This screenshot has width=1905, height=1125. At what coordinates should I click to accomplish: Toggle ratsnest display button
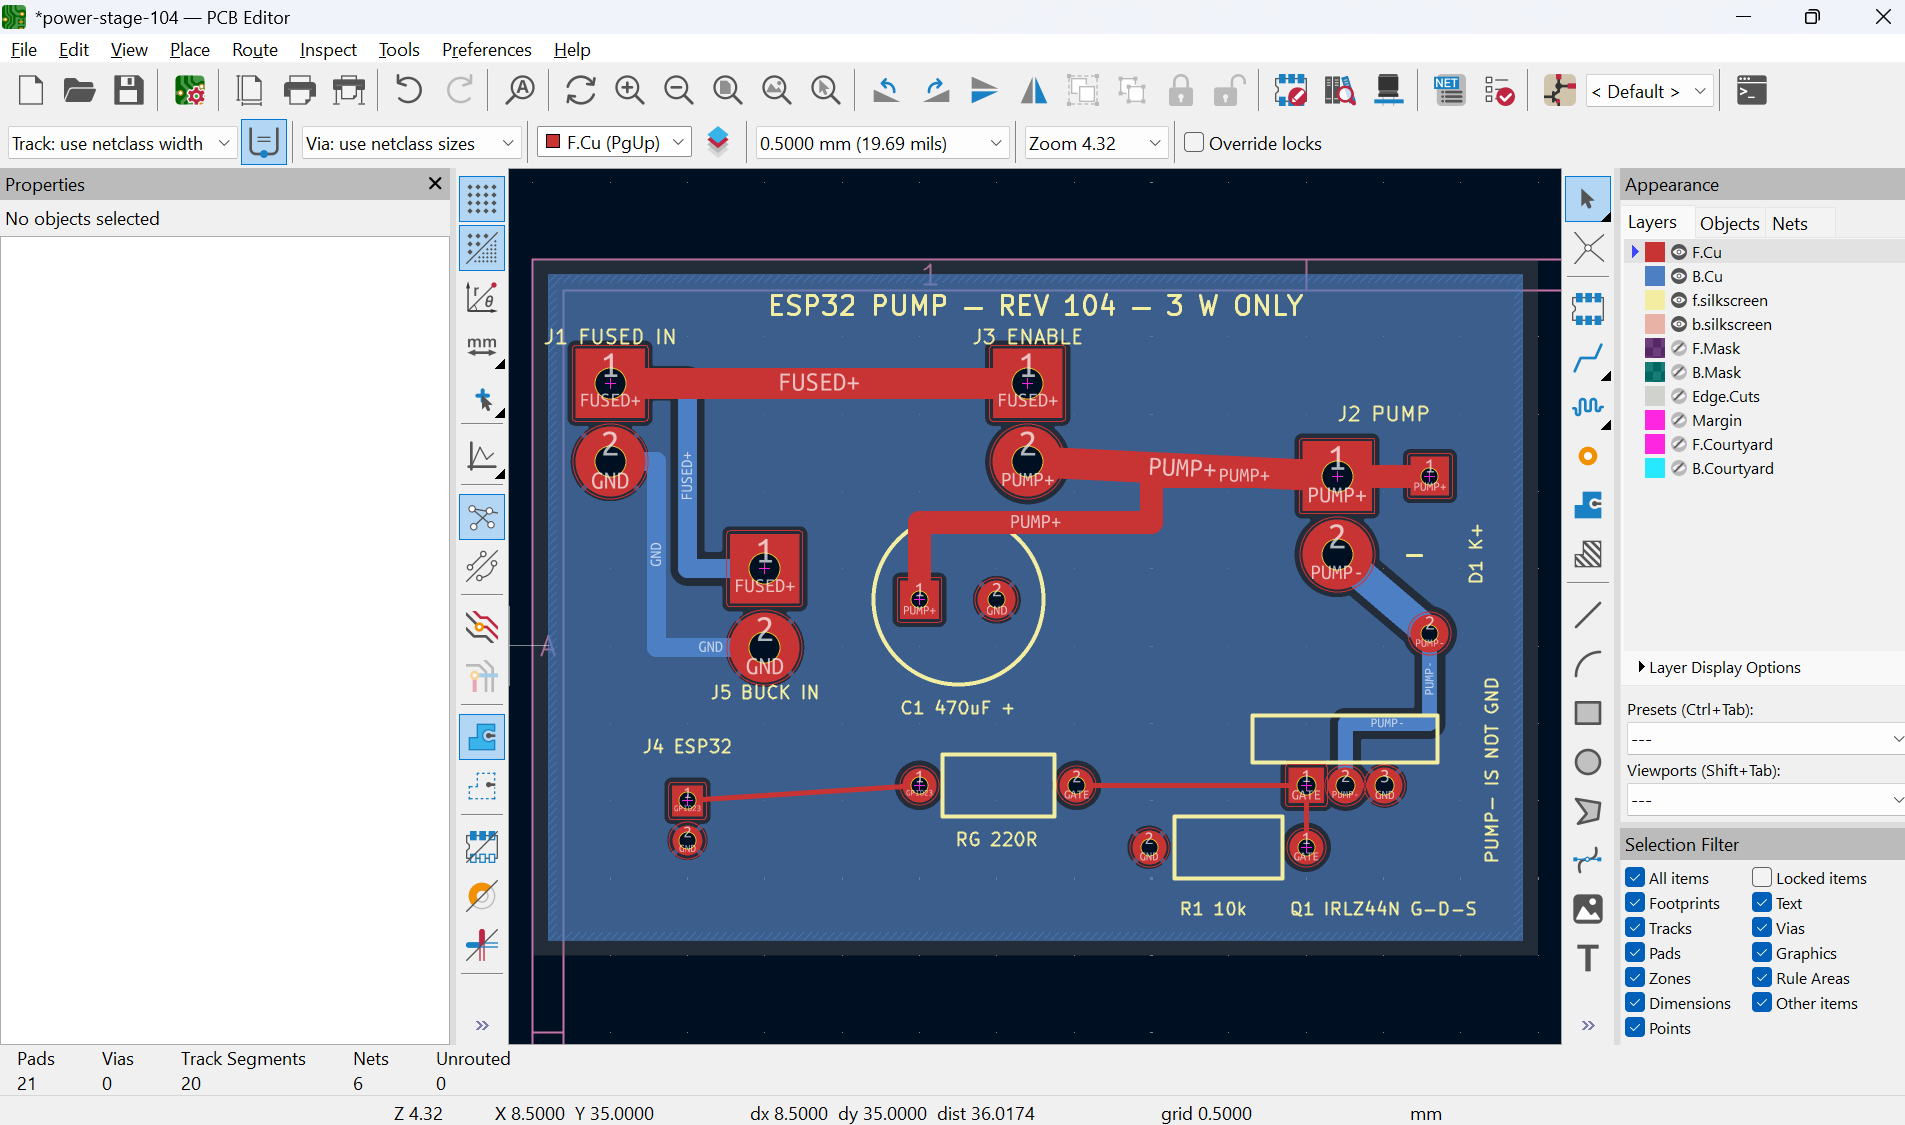[482, 517]
